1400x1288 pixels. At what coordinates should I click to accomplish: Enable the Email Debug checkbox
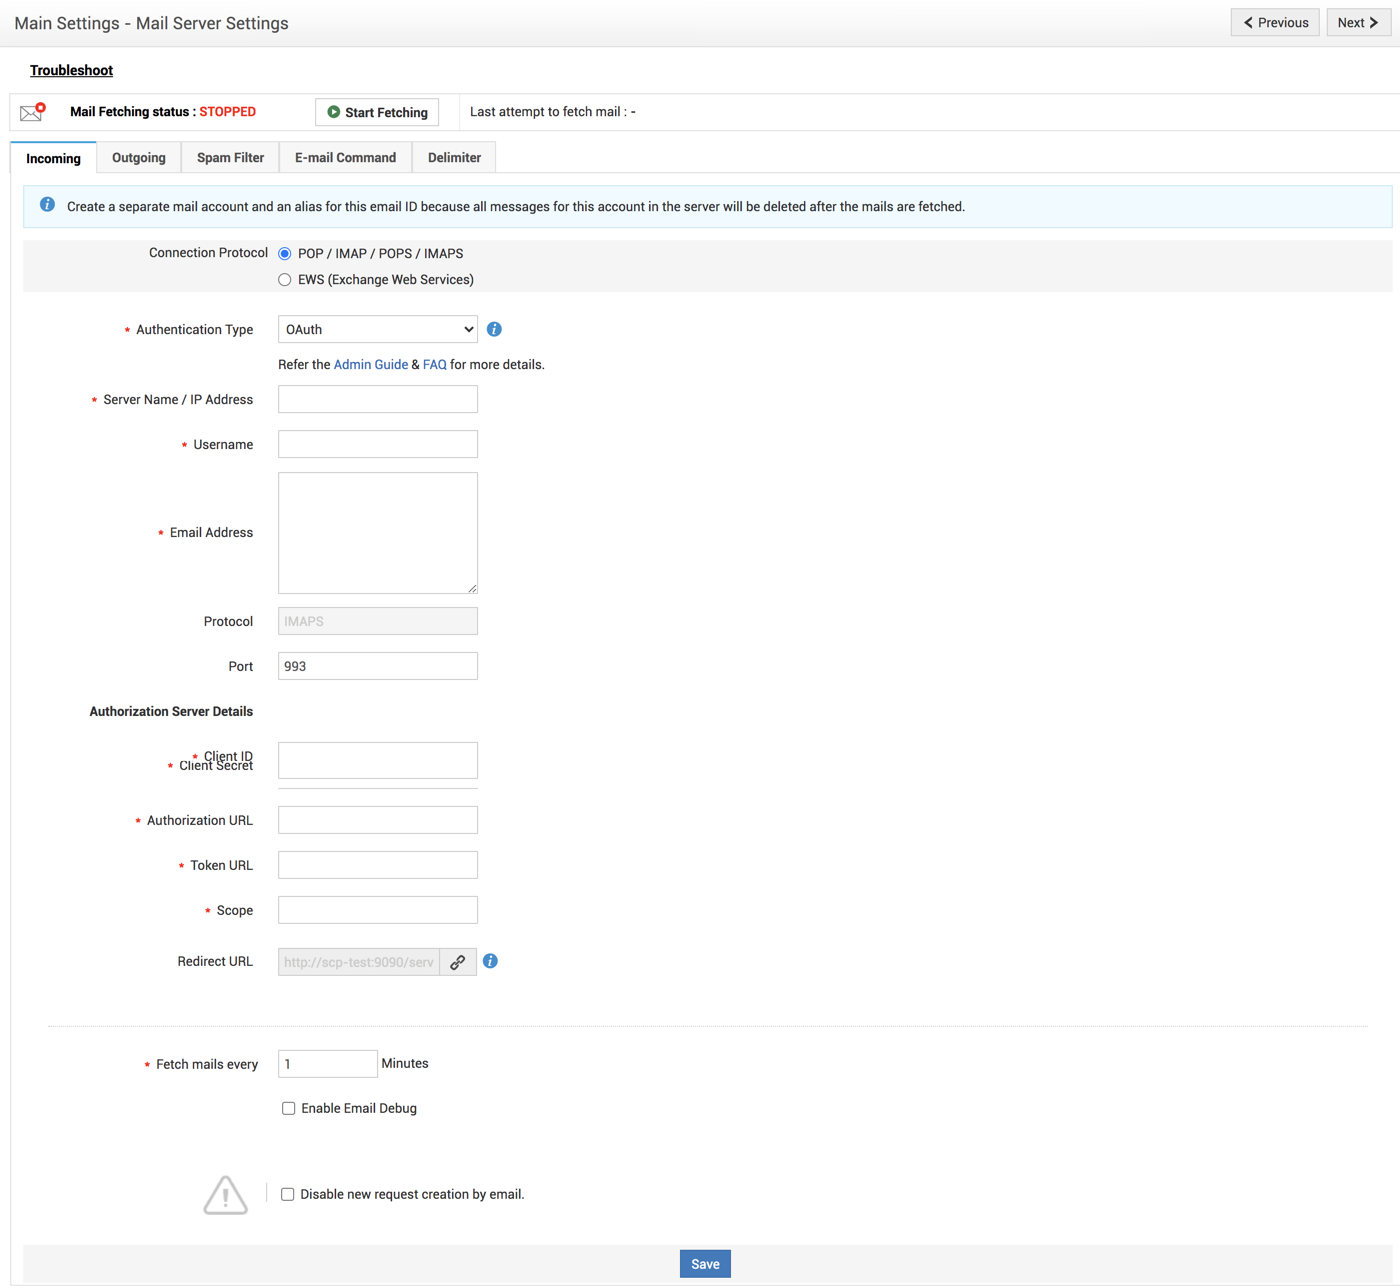(289, 1108)
